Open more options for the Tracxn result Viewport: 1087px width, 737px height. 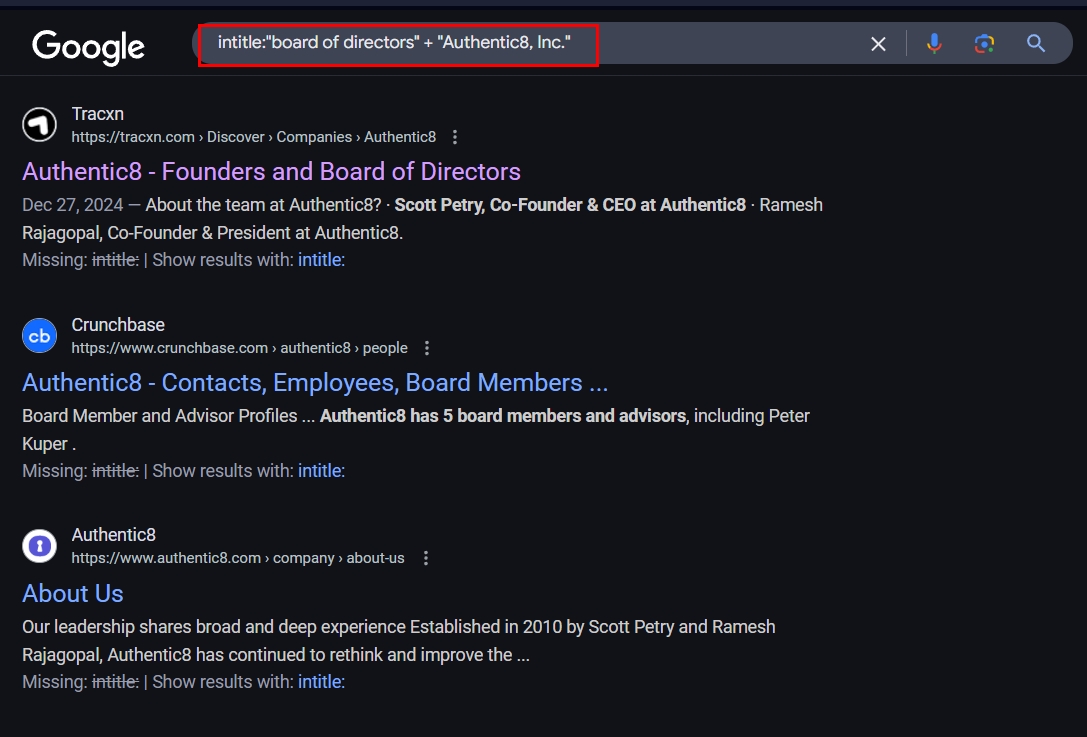(x=455, y=137)
